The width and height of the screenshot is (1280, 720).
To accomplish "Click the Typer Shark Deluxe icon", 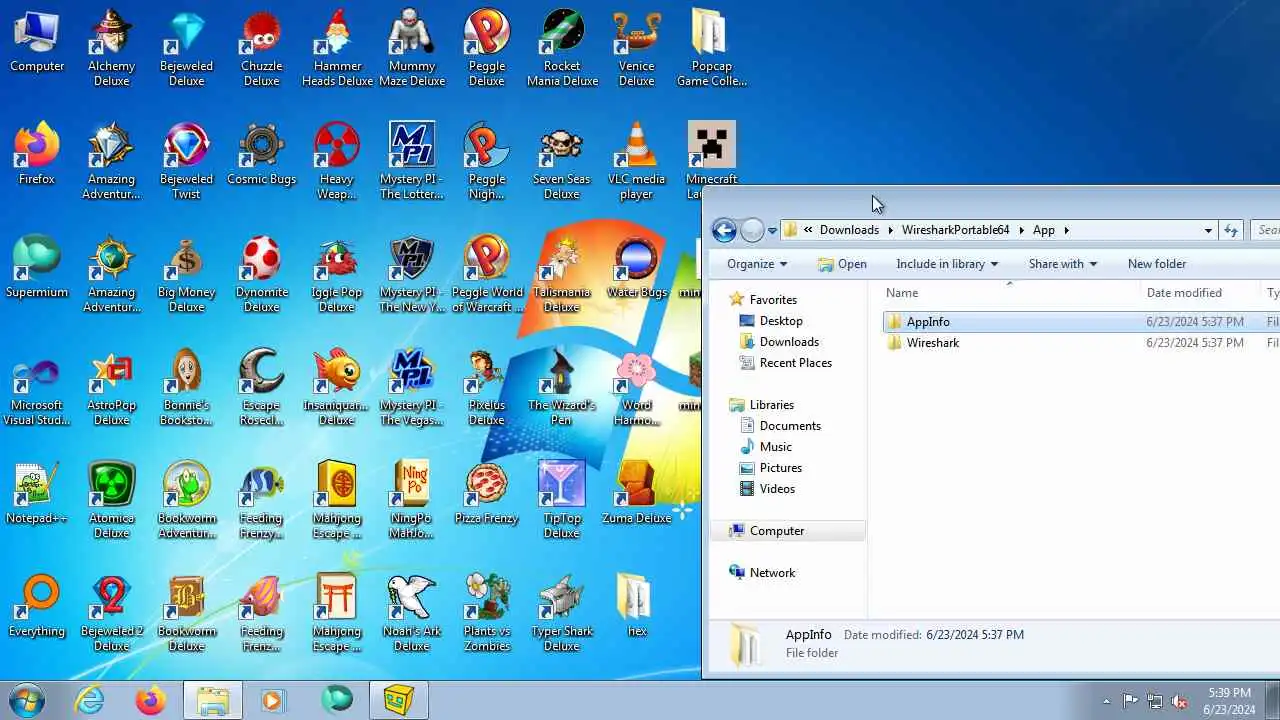I will [x=562, y=613].
